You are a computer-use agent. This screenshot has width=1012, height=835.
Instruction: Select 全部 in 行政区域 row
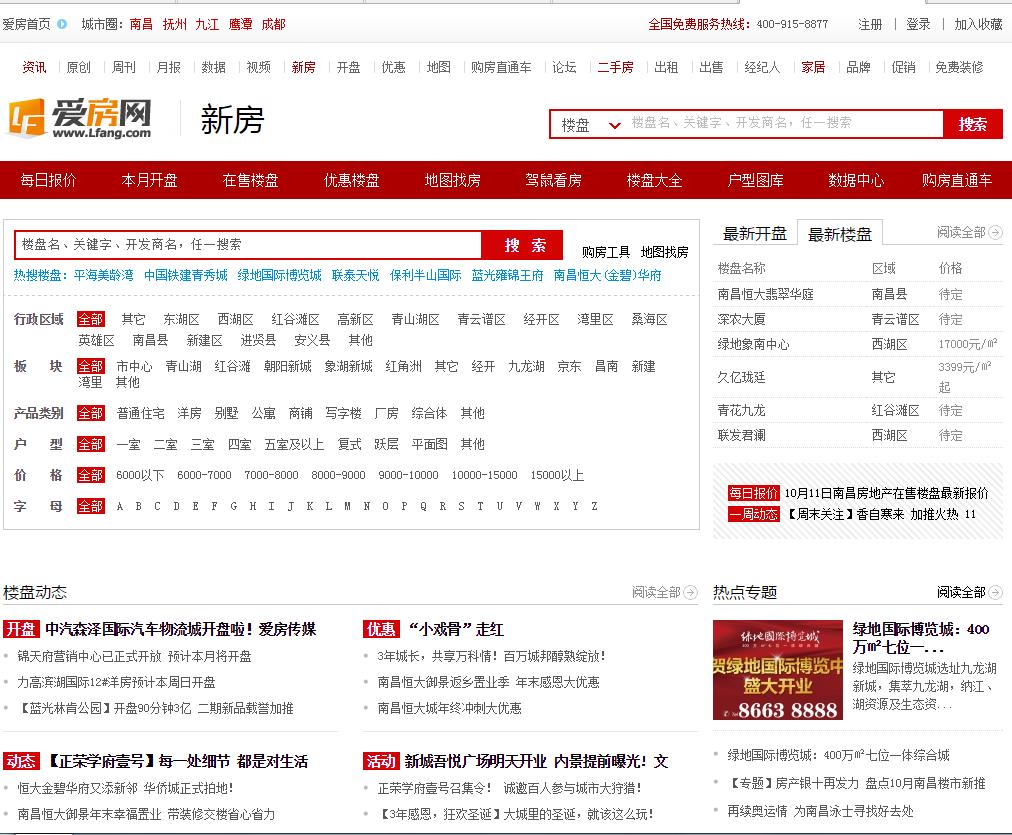point(90,319)
